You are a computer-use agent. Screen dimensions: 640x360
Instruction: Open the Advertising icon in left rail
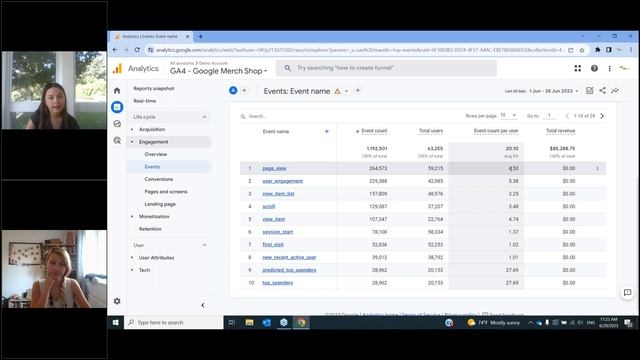point(117,140)
